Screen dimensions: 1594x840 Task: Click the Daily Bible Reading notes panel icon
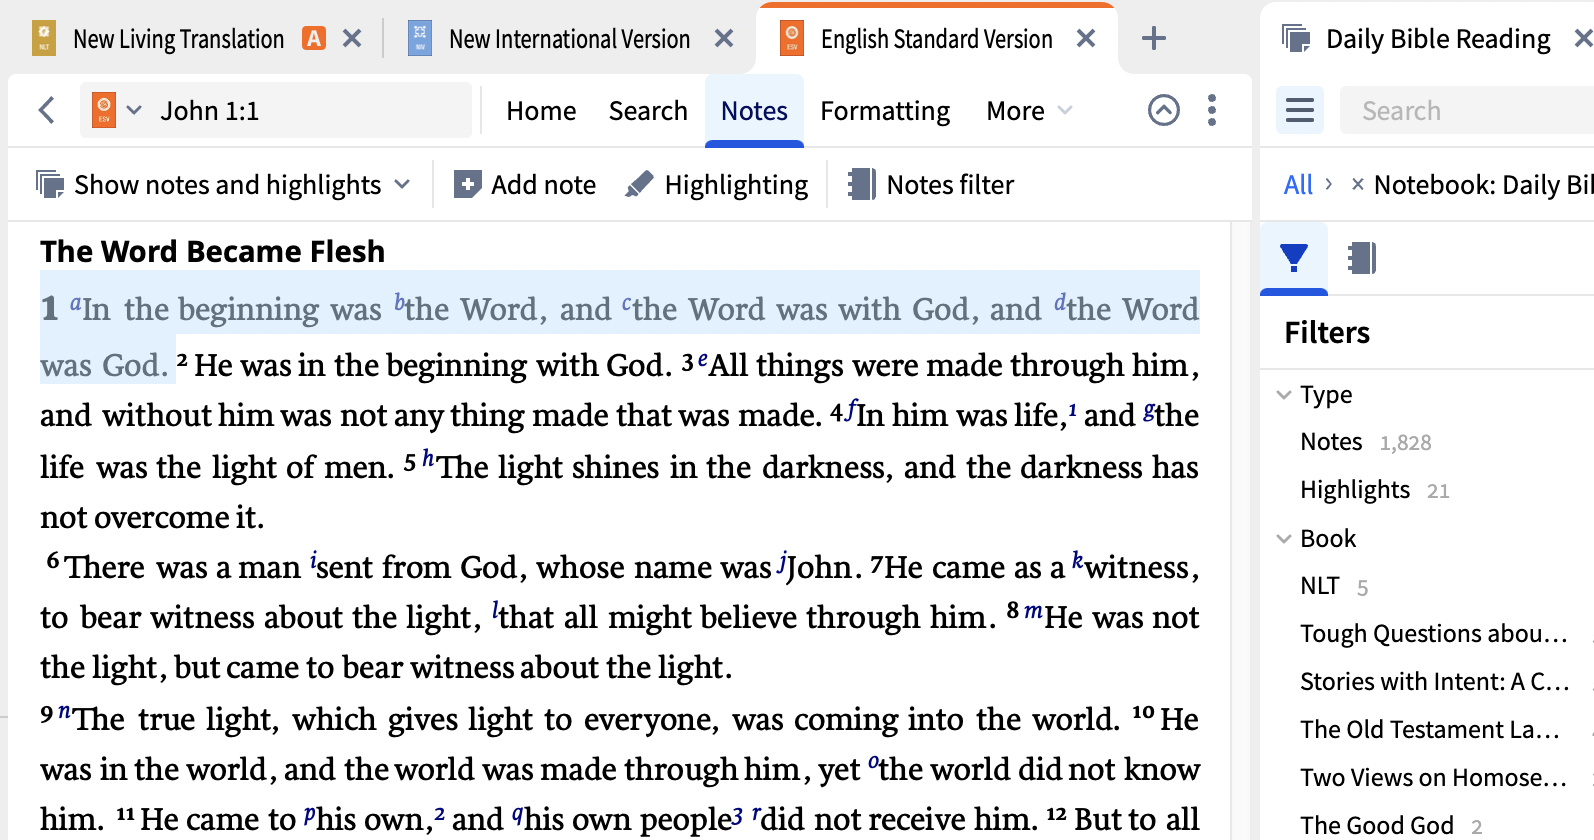point(1296,39)
